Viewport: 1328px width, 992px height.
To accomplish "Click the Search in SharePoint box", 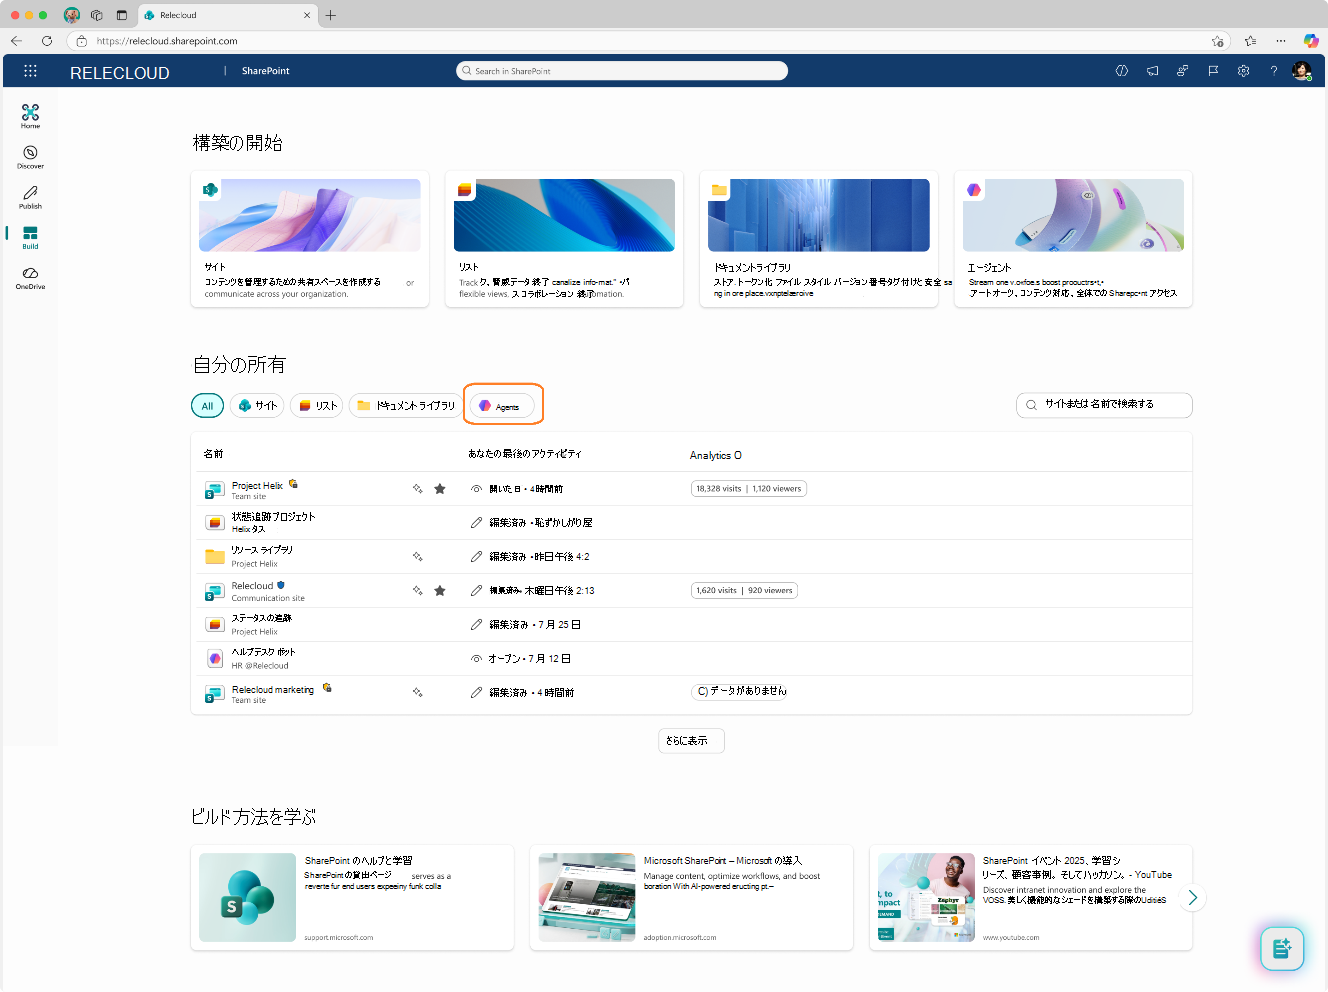I will [622, 71].
